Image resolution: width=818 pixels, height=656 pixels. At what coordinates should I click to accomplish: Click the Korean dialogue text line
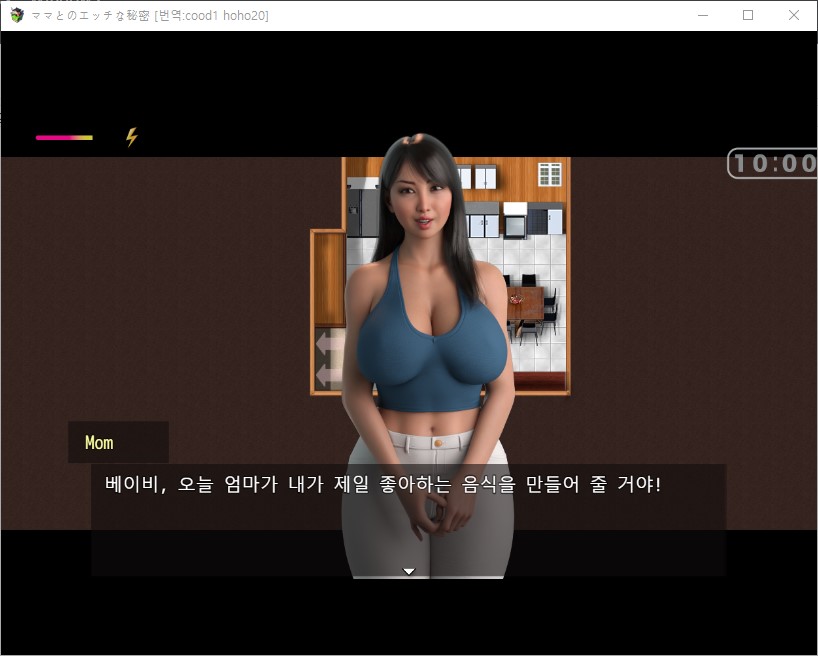383,484
